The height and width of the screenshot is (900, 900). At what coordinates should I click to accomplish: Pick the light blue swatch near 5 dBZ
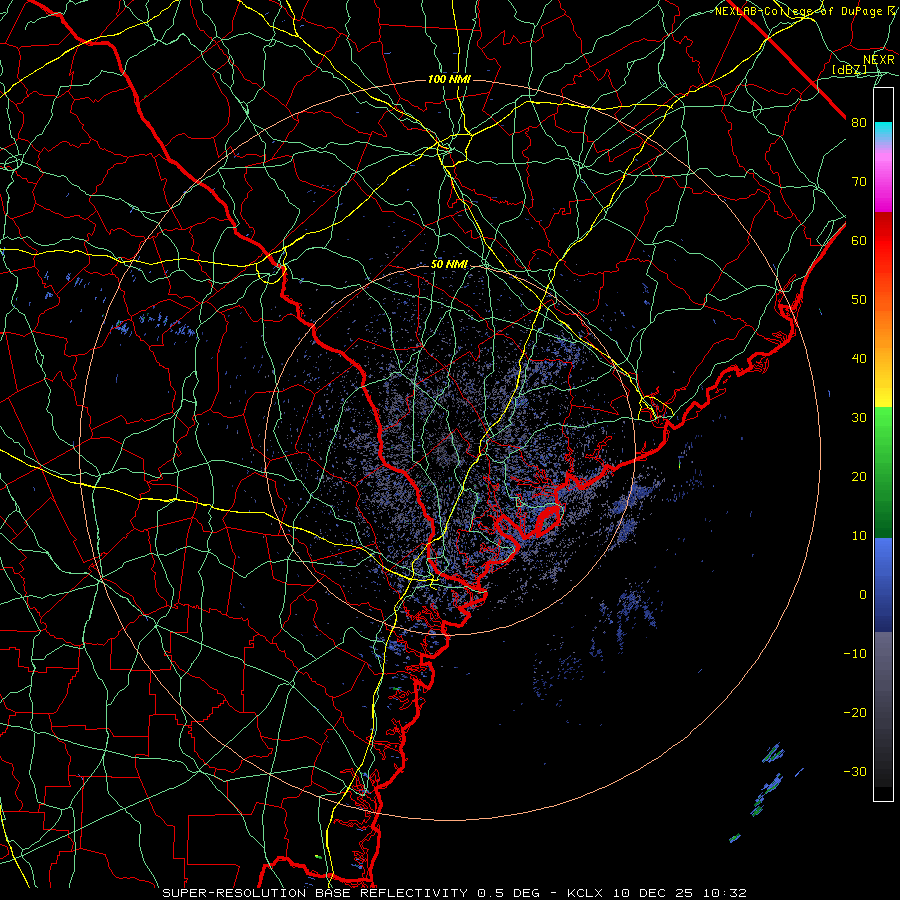tap(883, 565)
